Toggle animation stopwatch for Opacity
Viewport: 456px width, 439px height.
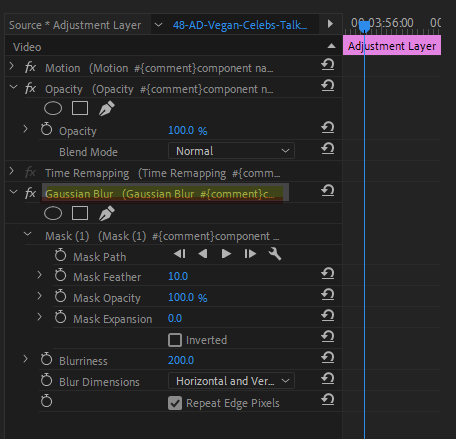(46, 129)
